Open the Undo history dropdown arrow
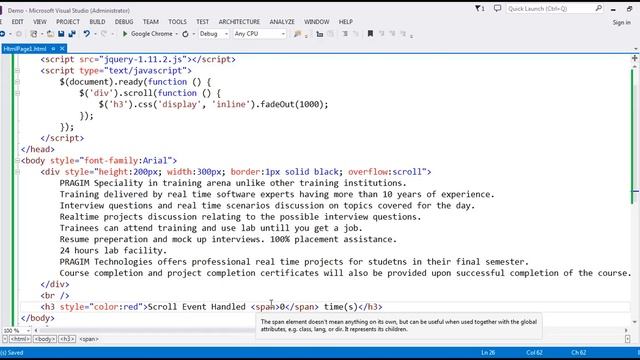Screen dimensions: 640x360 [x=95, y=34]
